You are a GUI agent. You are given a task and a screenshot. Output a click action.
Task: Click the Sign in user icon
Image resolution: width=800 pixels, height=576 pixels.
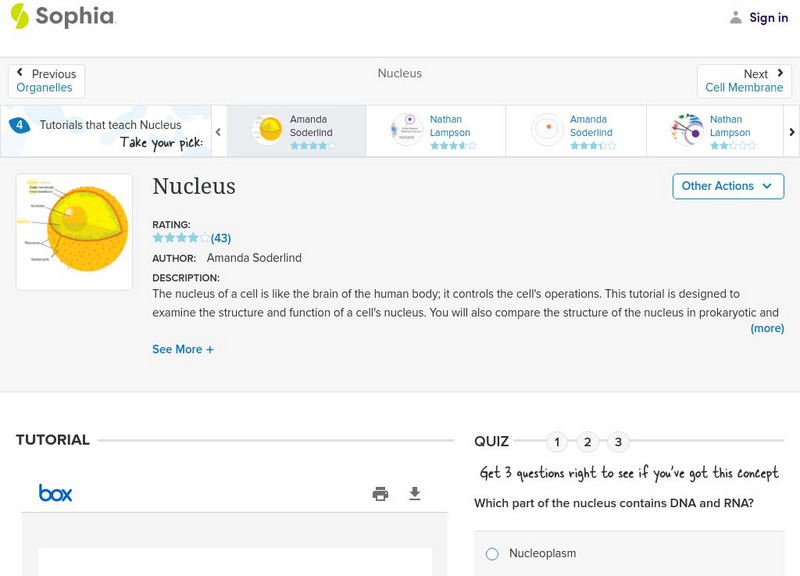click(x=736, y=17)
